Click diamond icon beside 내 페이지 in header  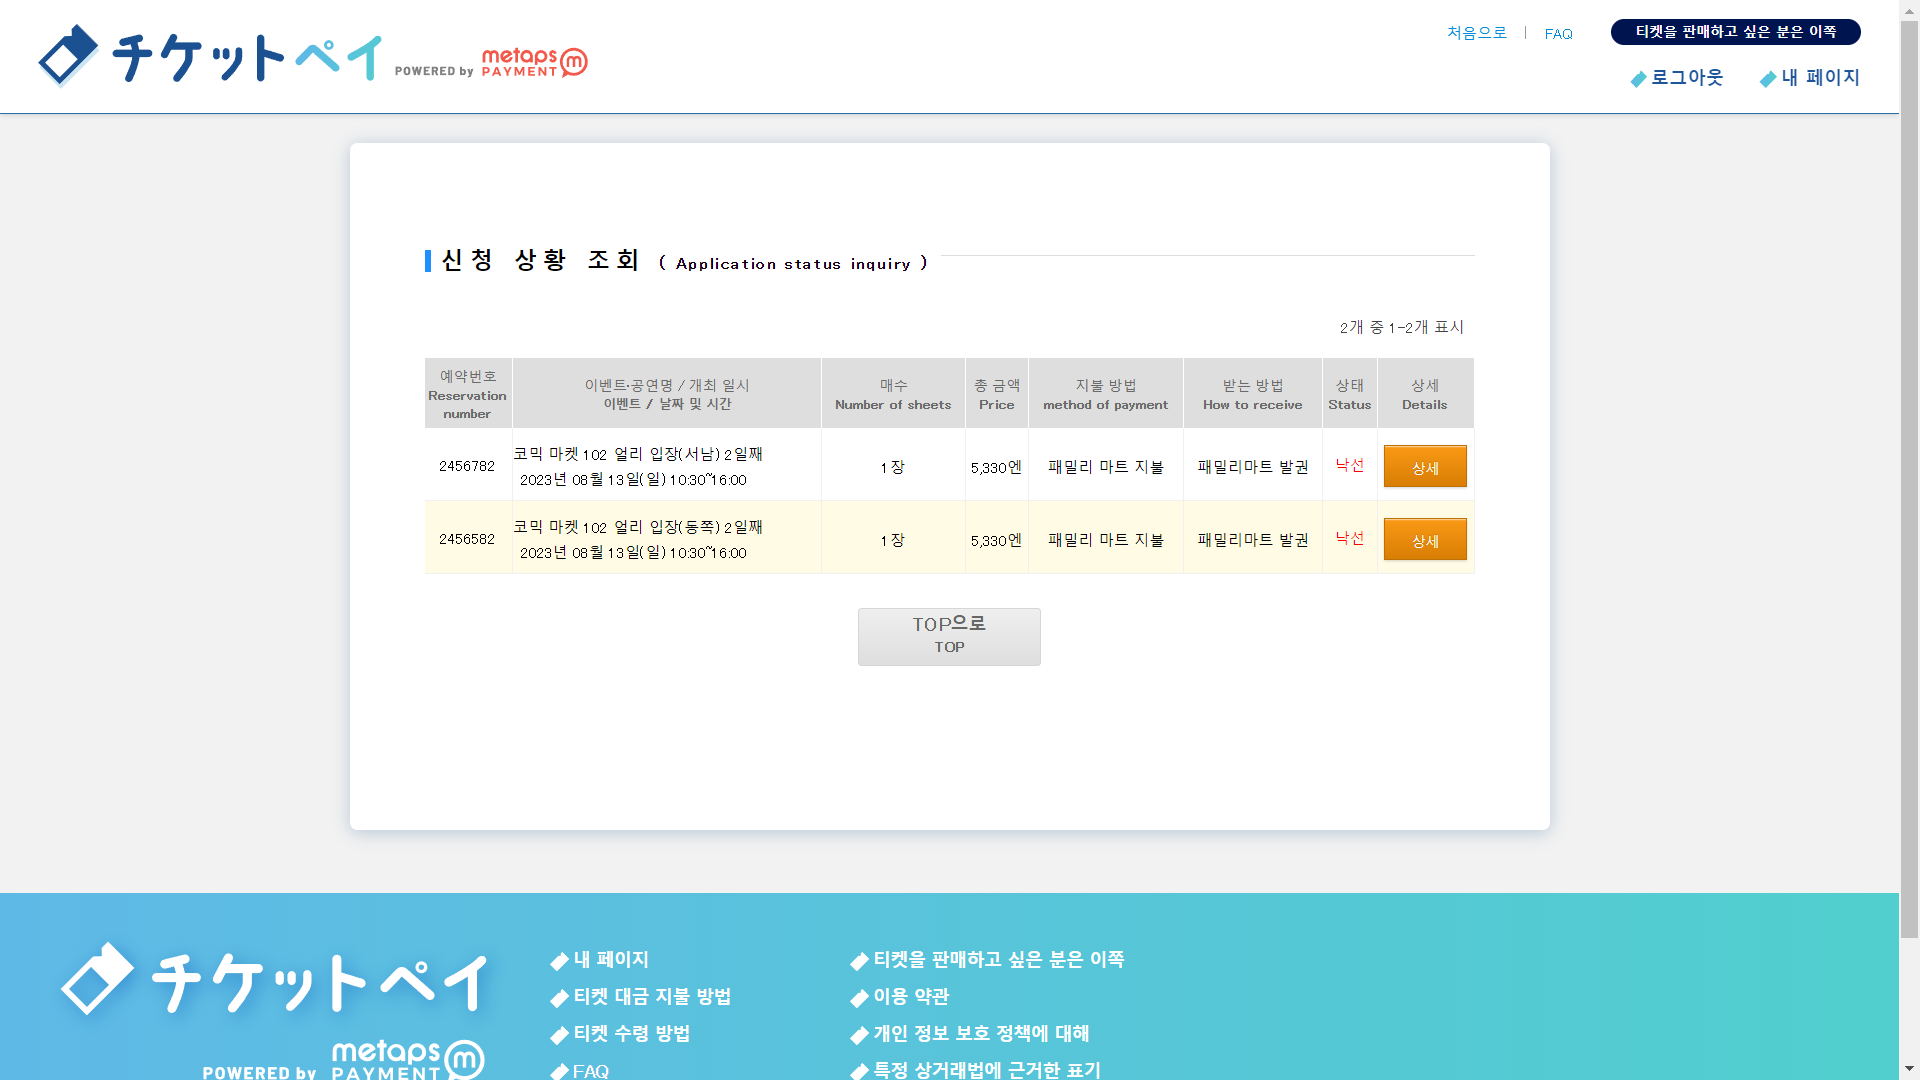click(x=1768, y=79)
